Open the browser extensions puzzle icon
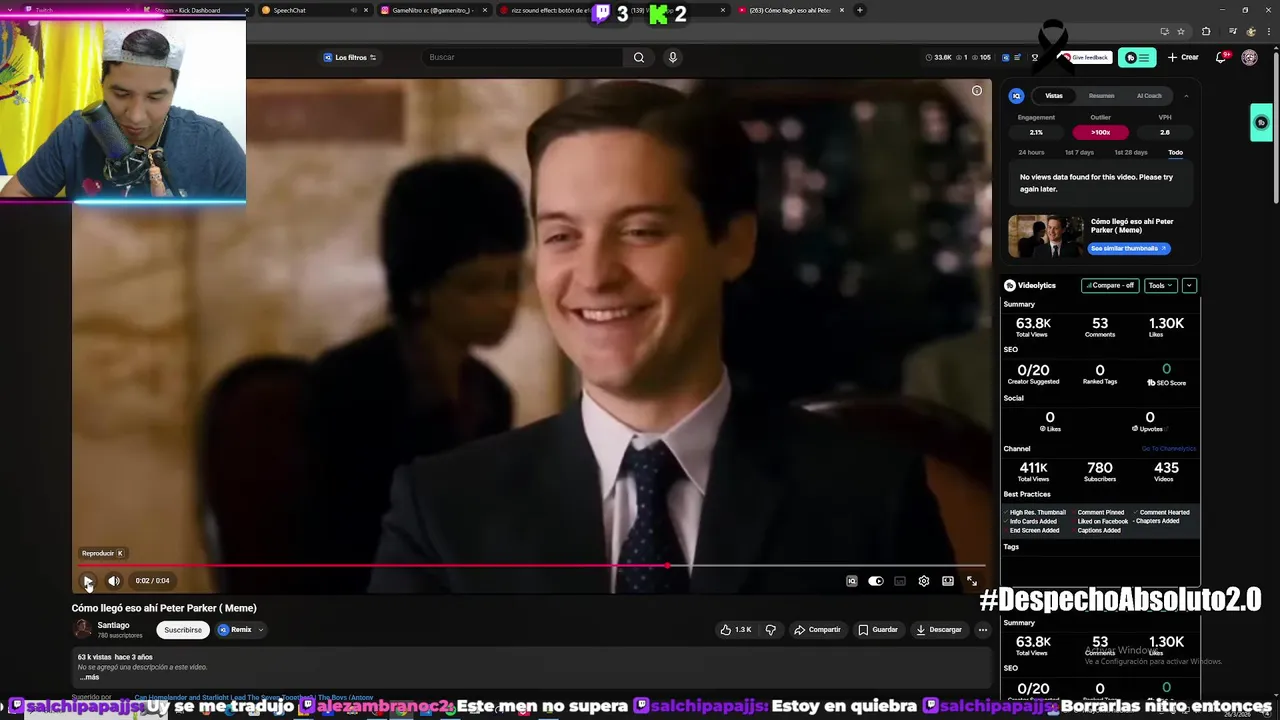 (x=1206, y=32)
